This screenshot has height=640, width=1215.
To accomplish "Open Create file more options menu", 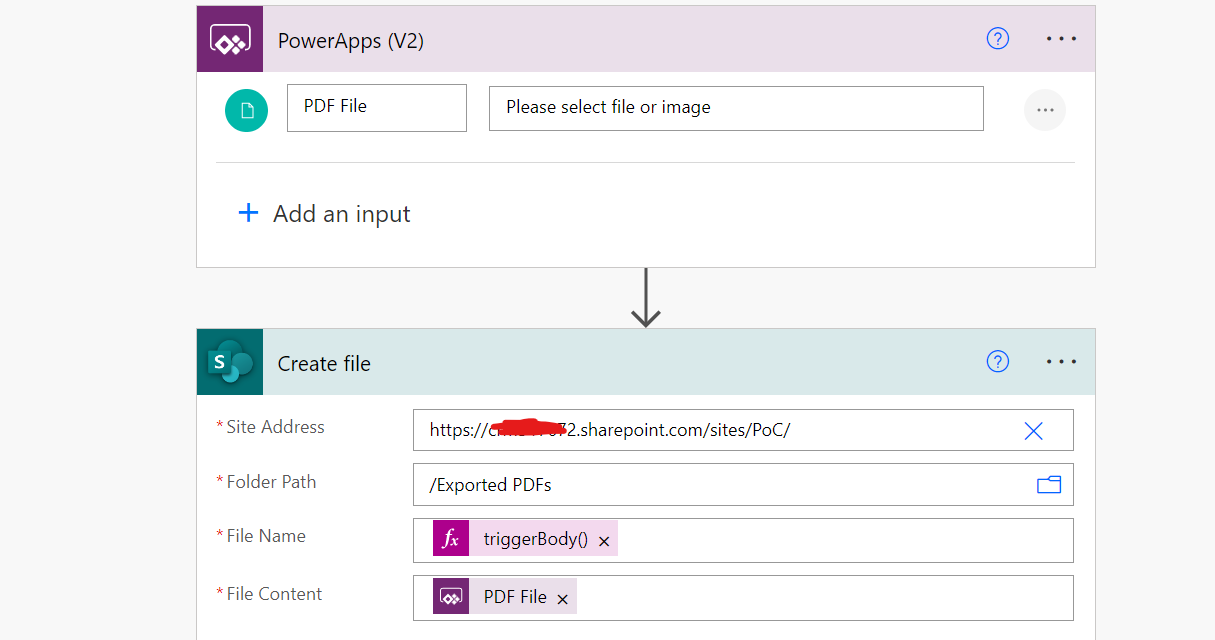I will coord(1061,361).
